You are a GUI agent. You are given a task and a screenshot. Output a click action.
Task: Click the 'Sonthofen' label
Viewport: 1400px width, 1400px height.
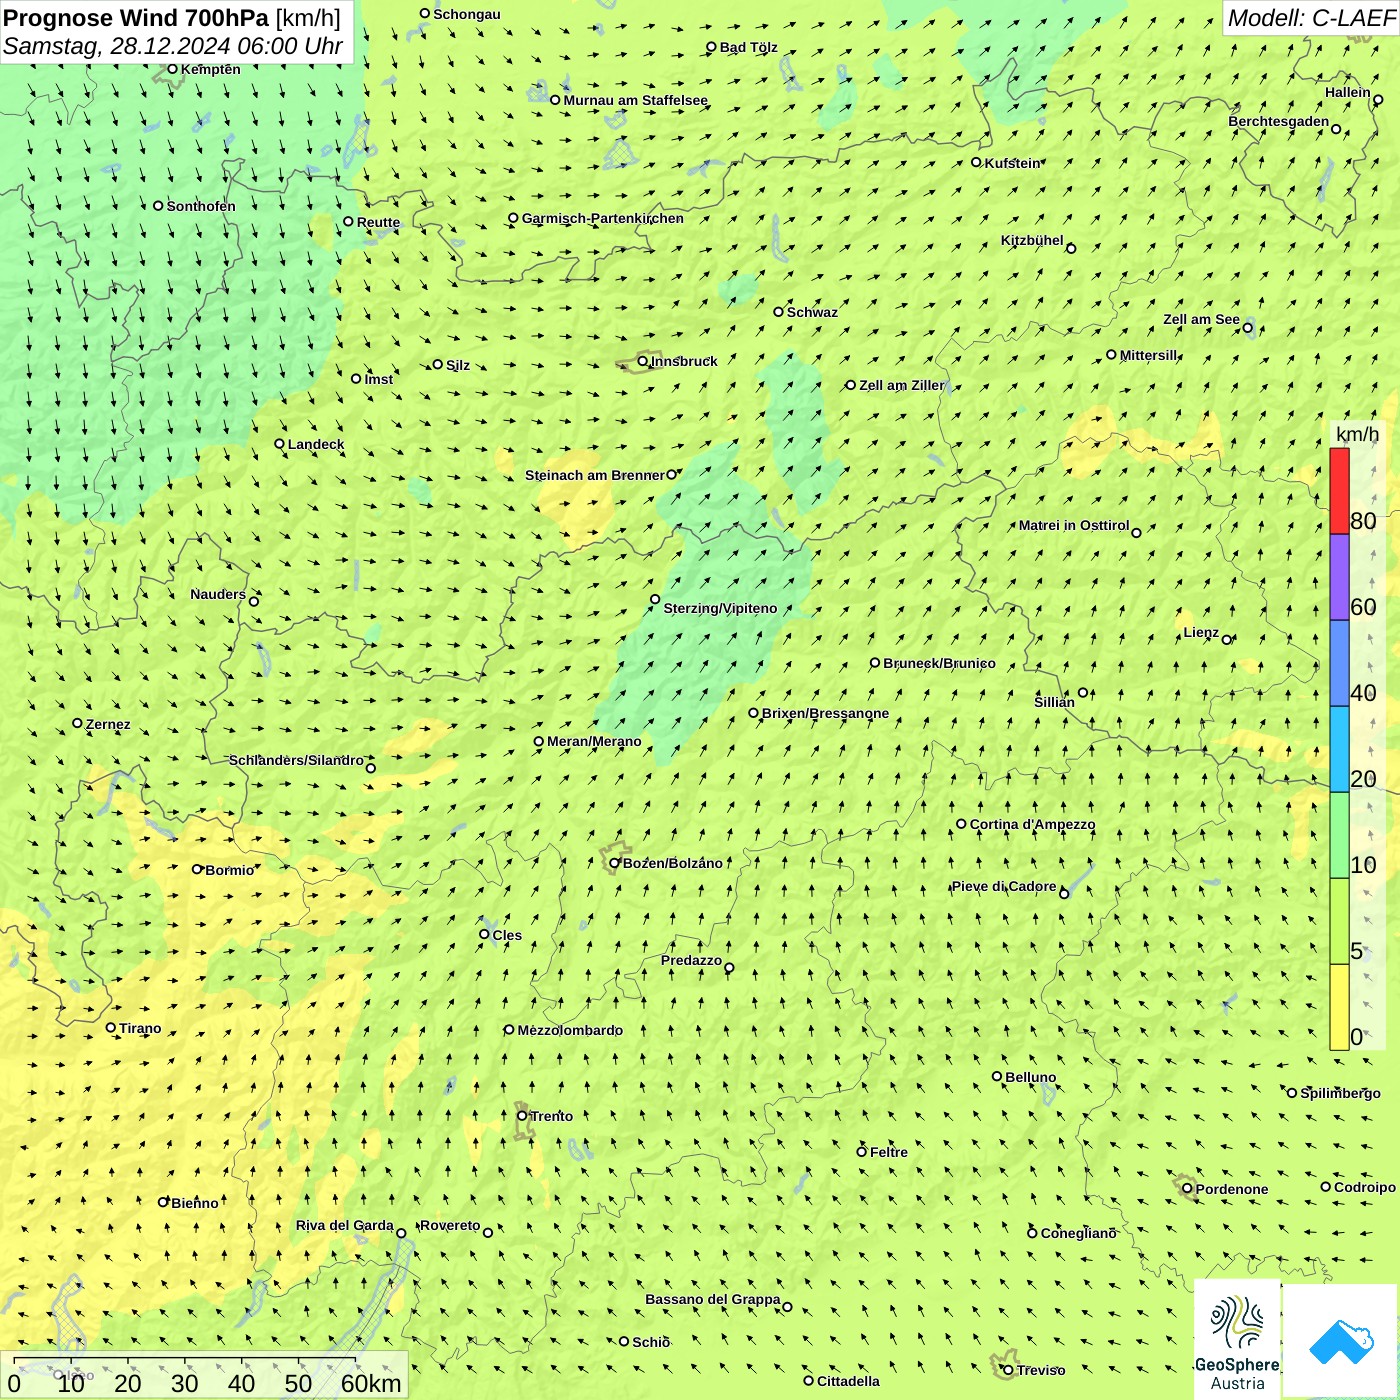tap(201, 206)
